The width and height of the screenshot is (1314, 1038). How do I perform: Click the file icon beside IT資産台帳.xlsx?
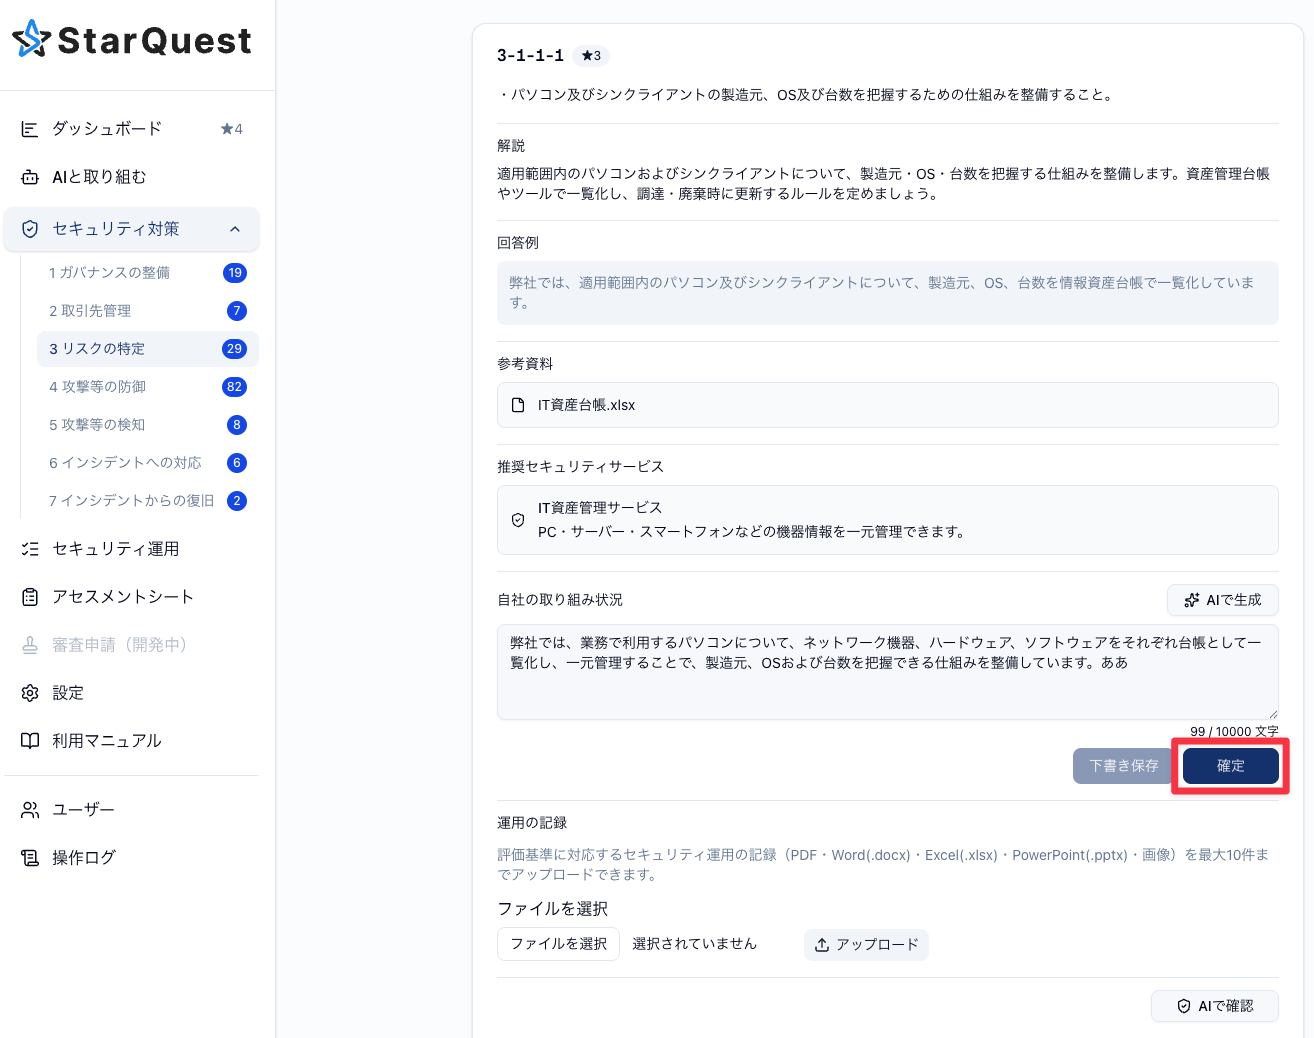coord(518,405)
